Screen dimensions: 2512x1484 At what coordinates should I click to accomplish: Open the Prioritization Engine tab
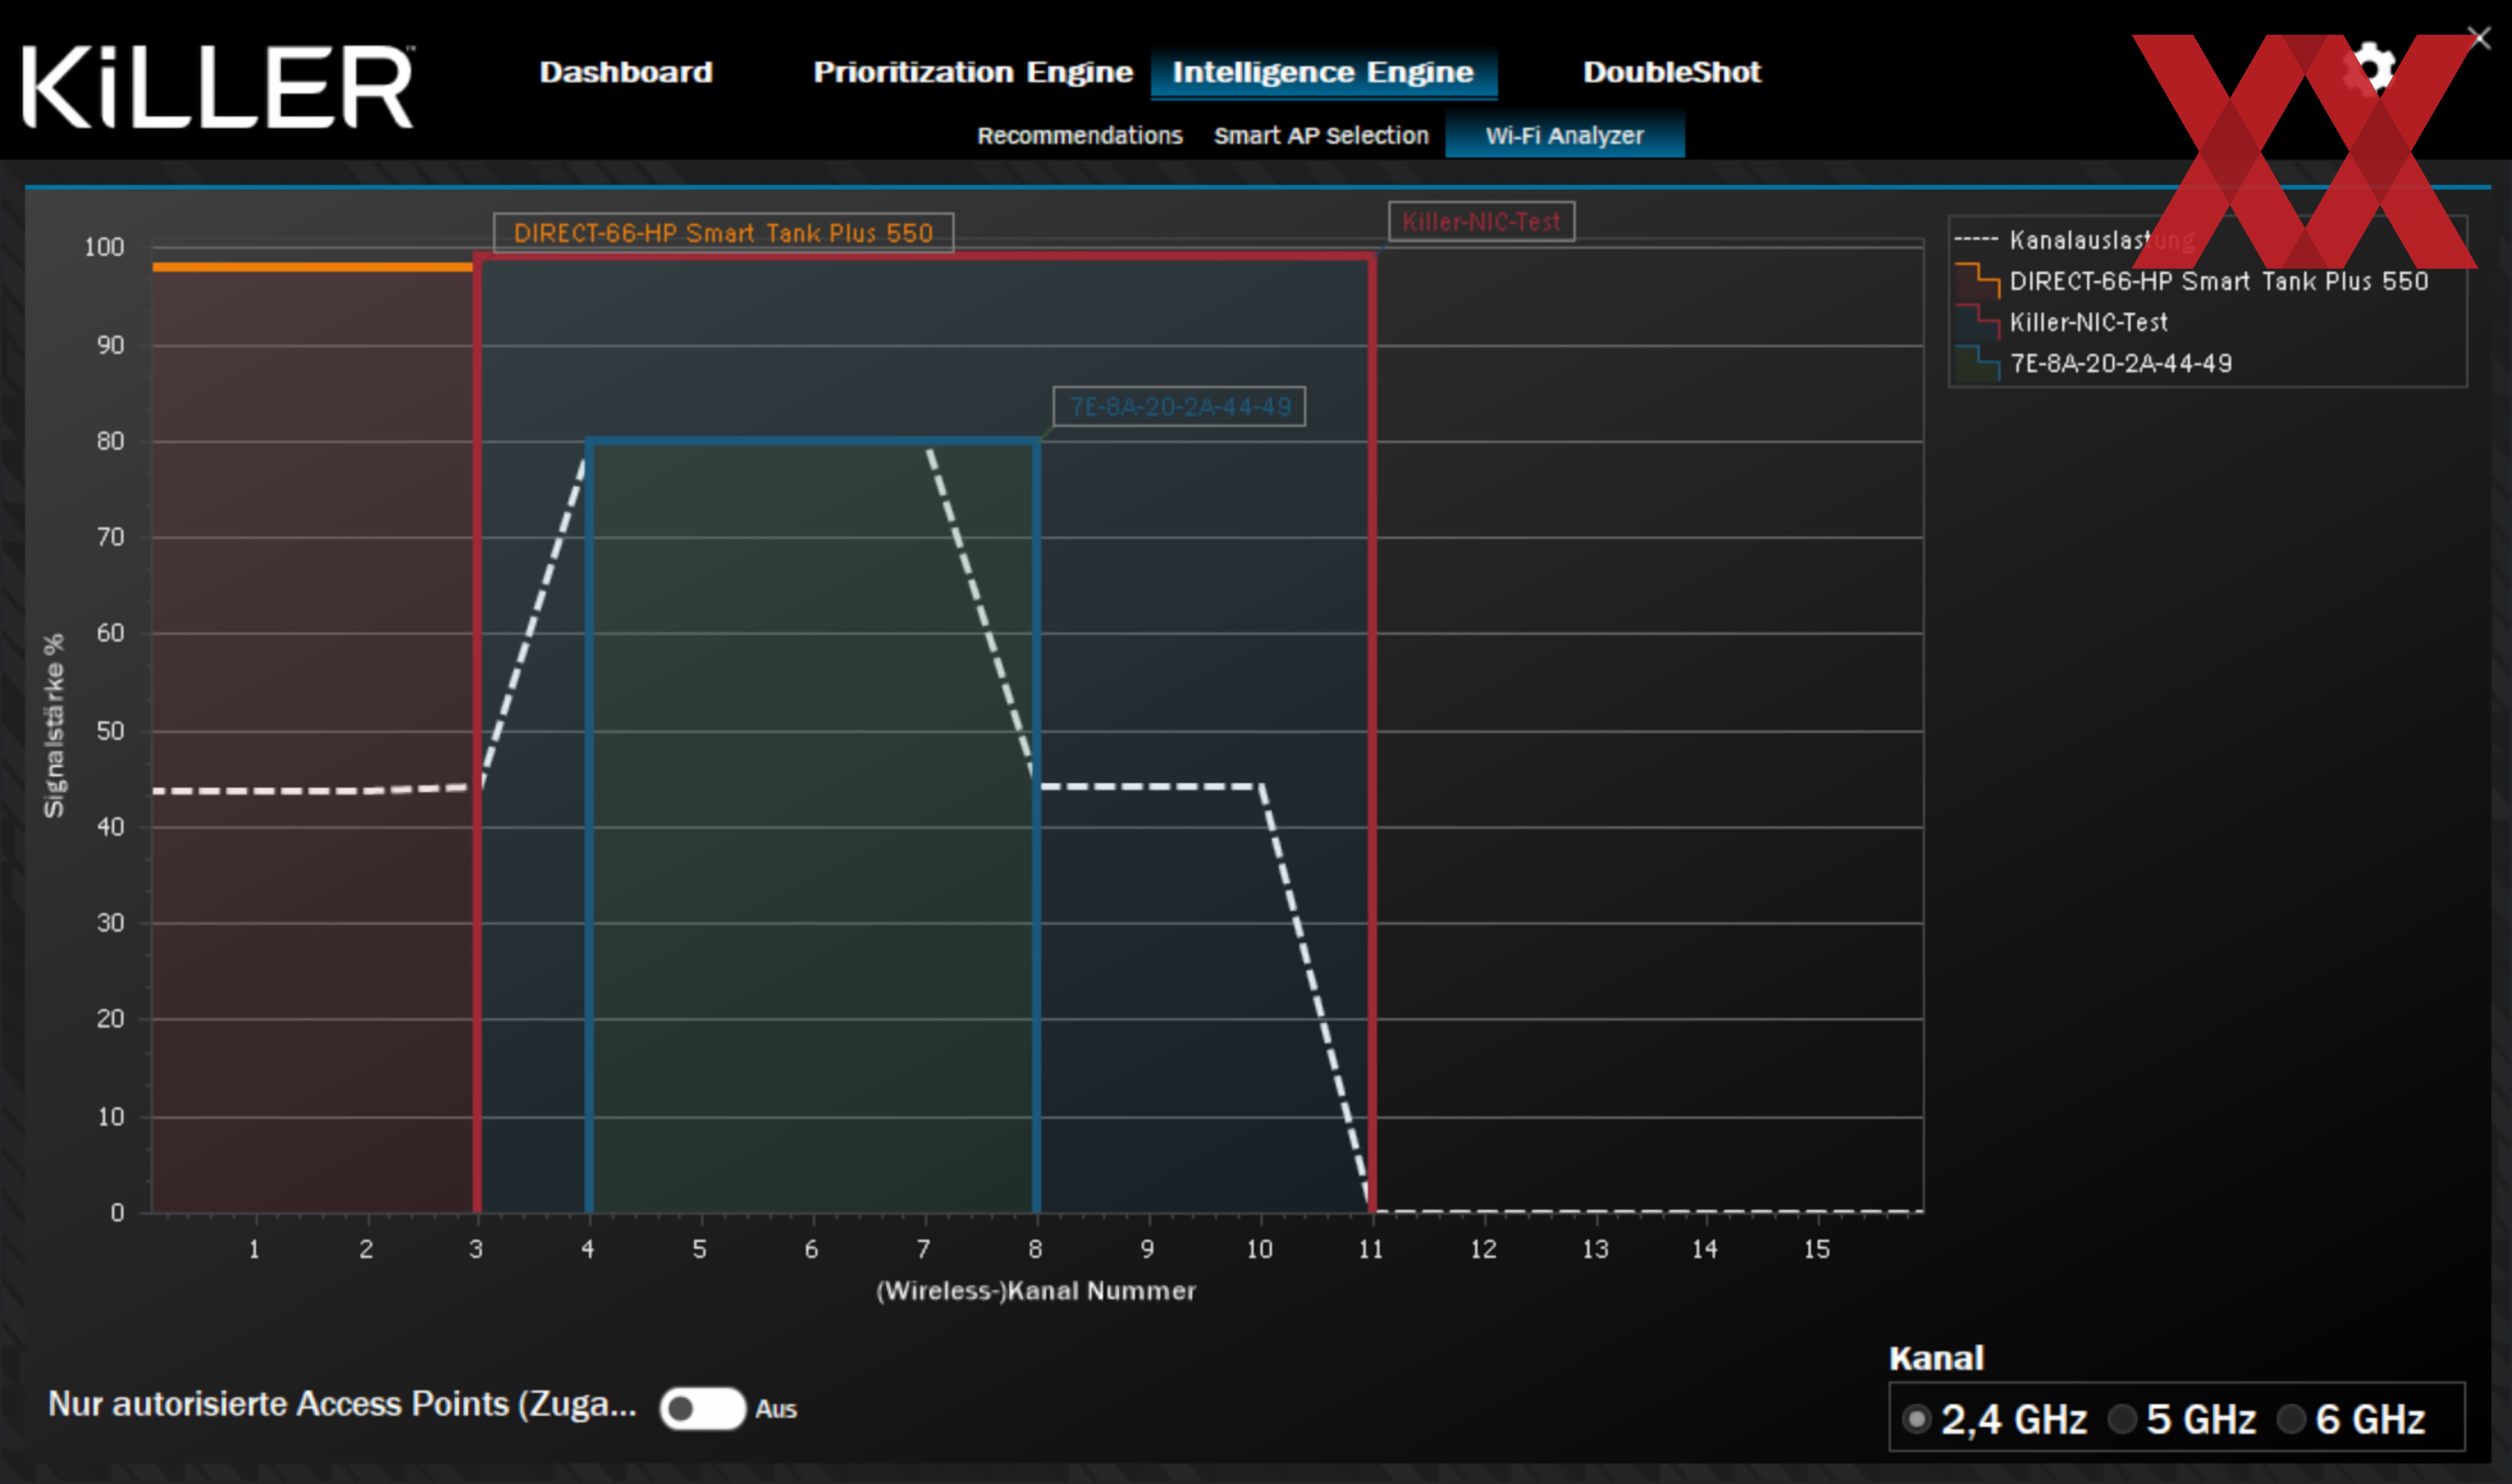(x=972, y=72)
